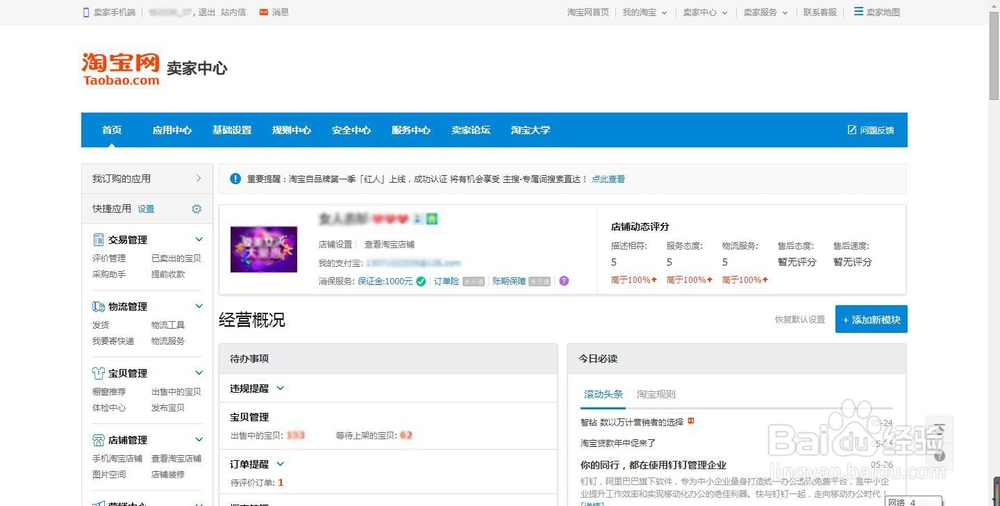Click the red hot tag beside 智钻
Viewport: 1000px width, 506px height.
click(x=691, y=421)
